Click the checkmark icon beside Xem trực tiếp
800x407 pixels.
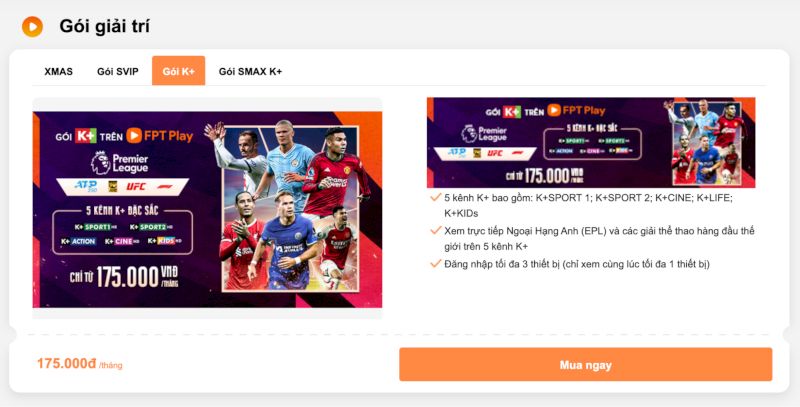pyautogui.click(x=435, y=231)
